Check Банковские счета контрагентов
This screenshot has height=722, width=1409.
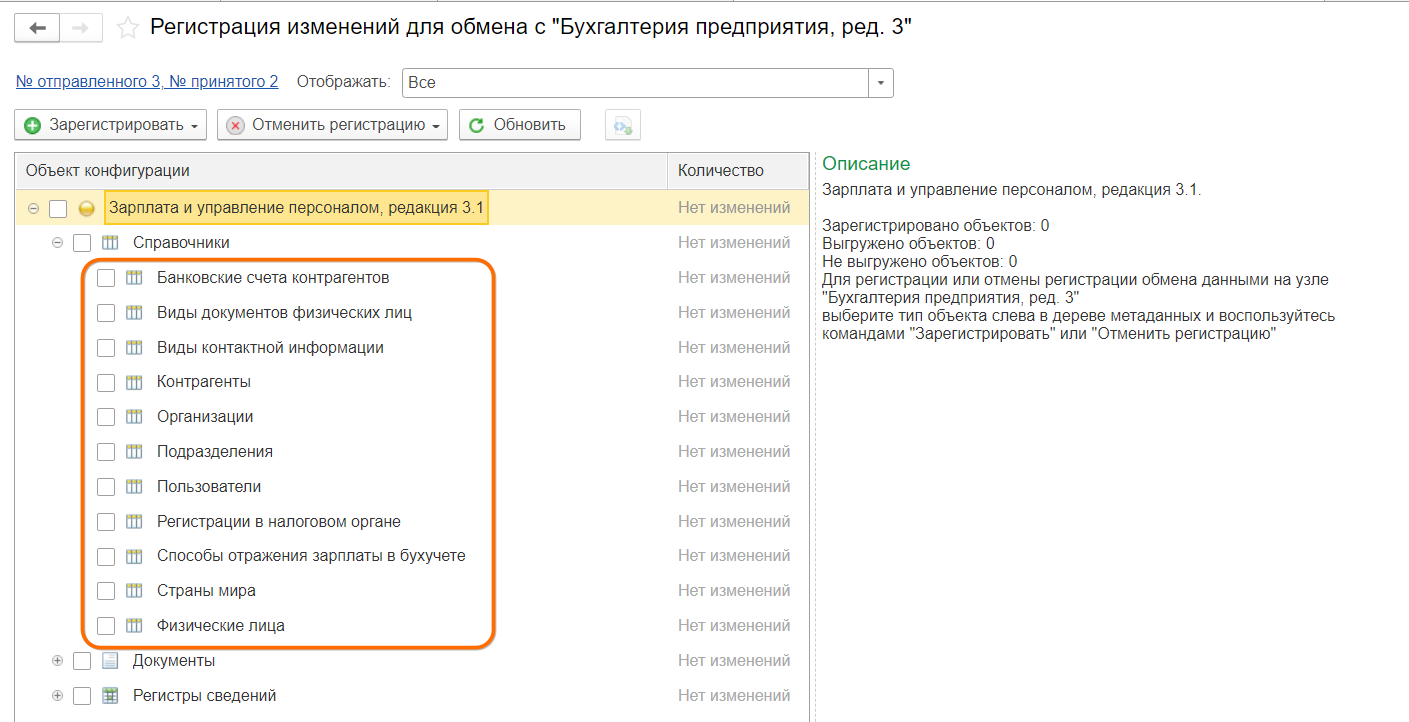pyautogui.click(x=106, y=278)
